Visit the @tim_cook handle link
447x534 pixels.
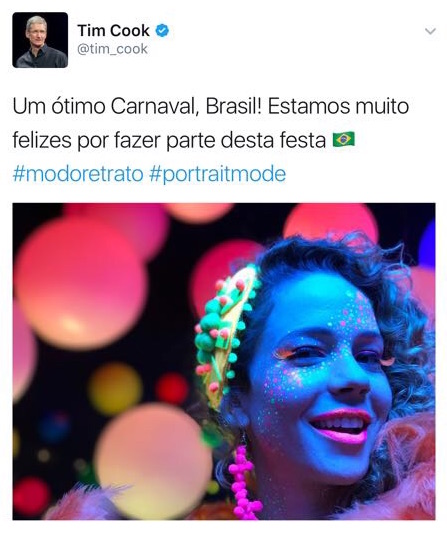113,49
